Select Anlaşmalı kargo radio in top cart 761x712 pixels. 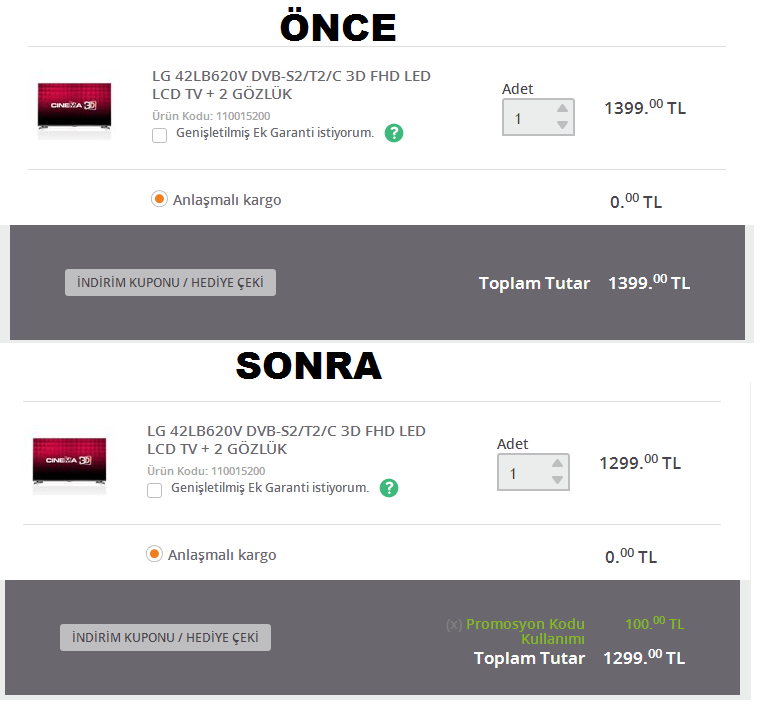click(x=159, y=199)
